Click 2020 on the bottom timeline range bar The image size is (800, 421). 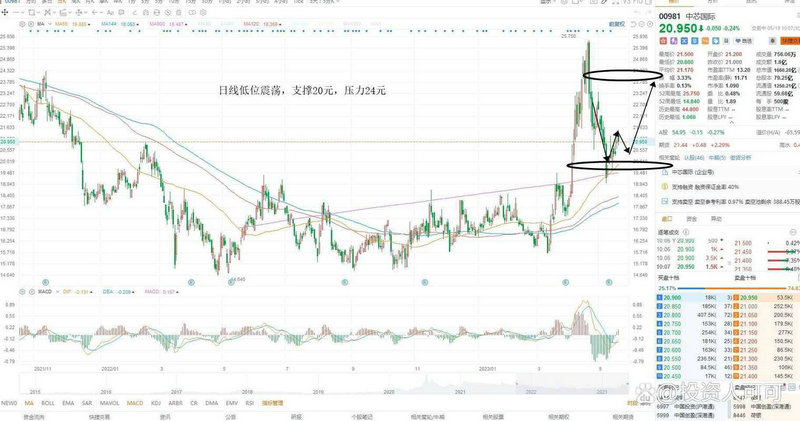(390, 392)
